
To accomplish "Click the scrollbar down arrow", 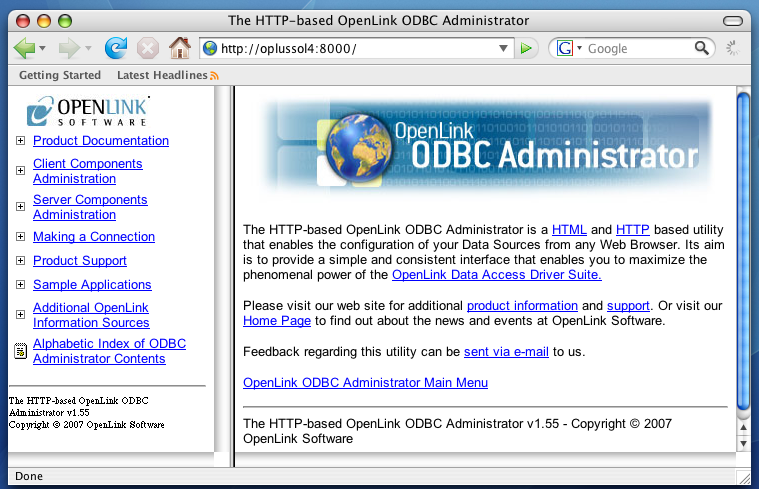I will point(743,443).
